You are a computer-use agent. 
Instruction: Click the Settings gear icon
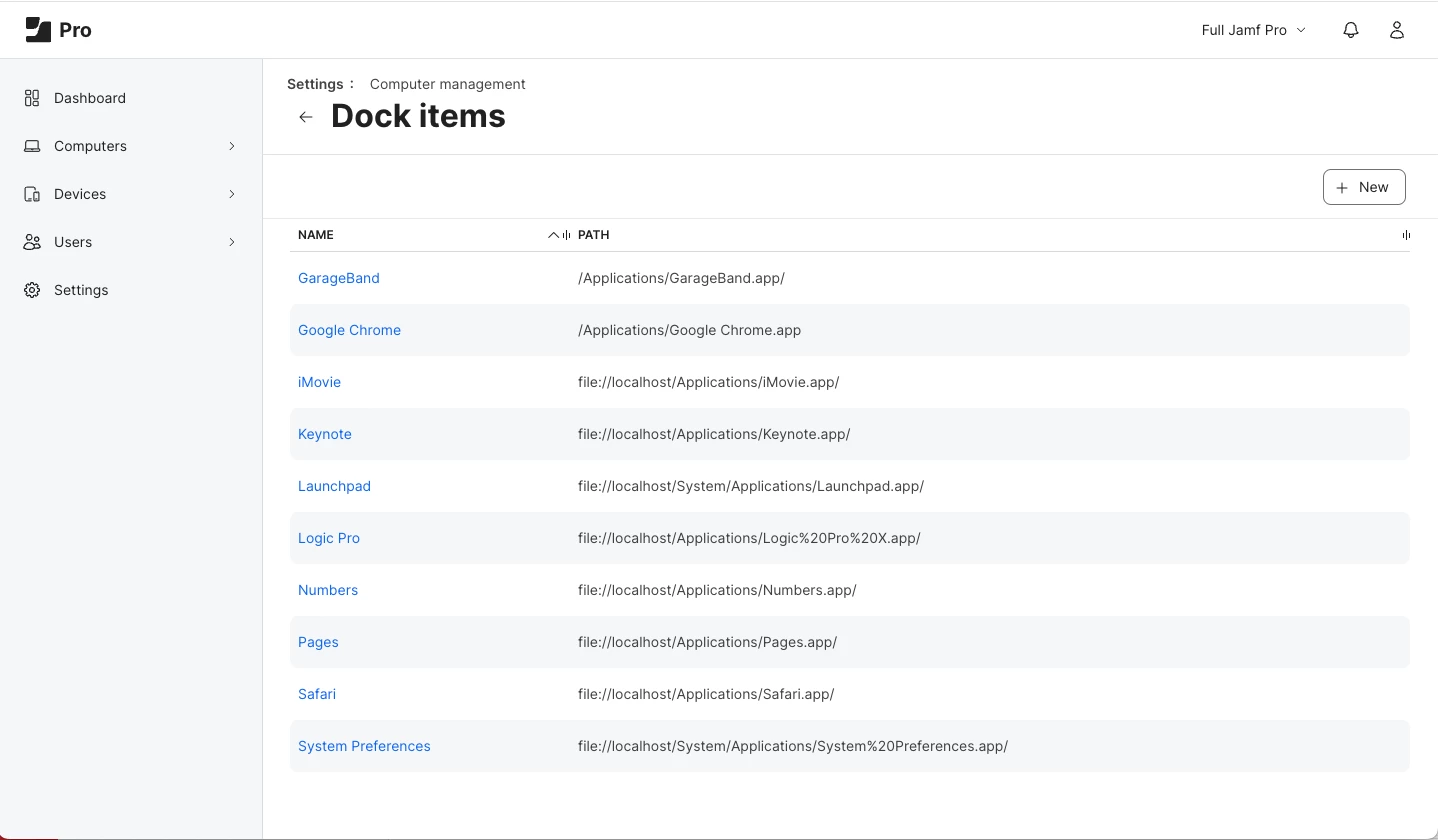tap(32, 290)
